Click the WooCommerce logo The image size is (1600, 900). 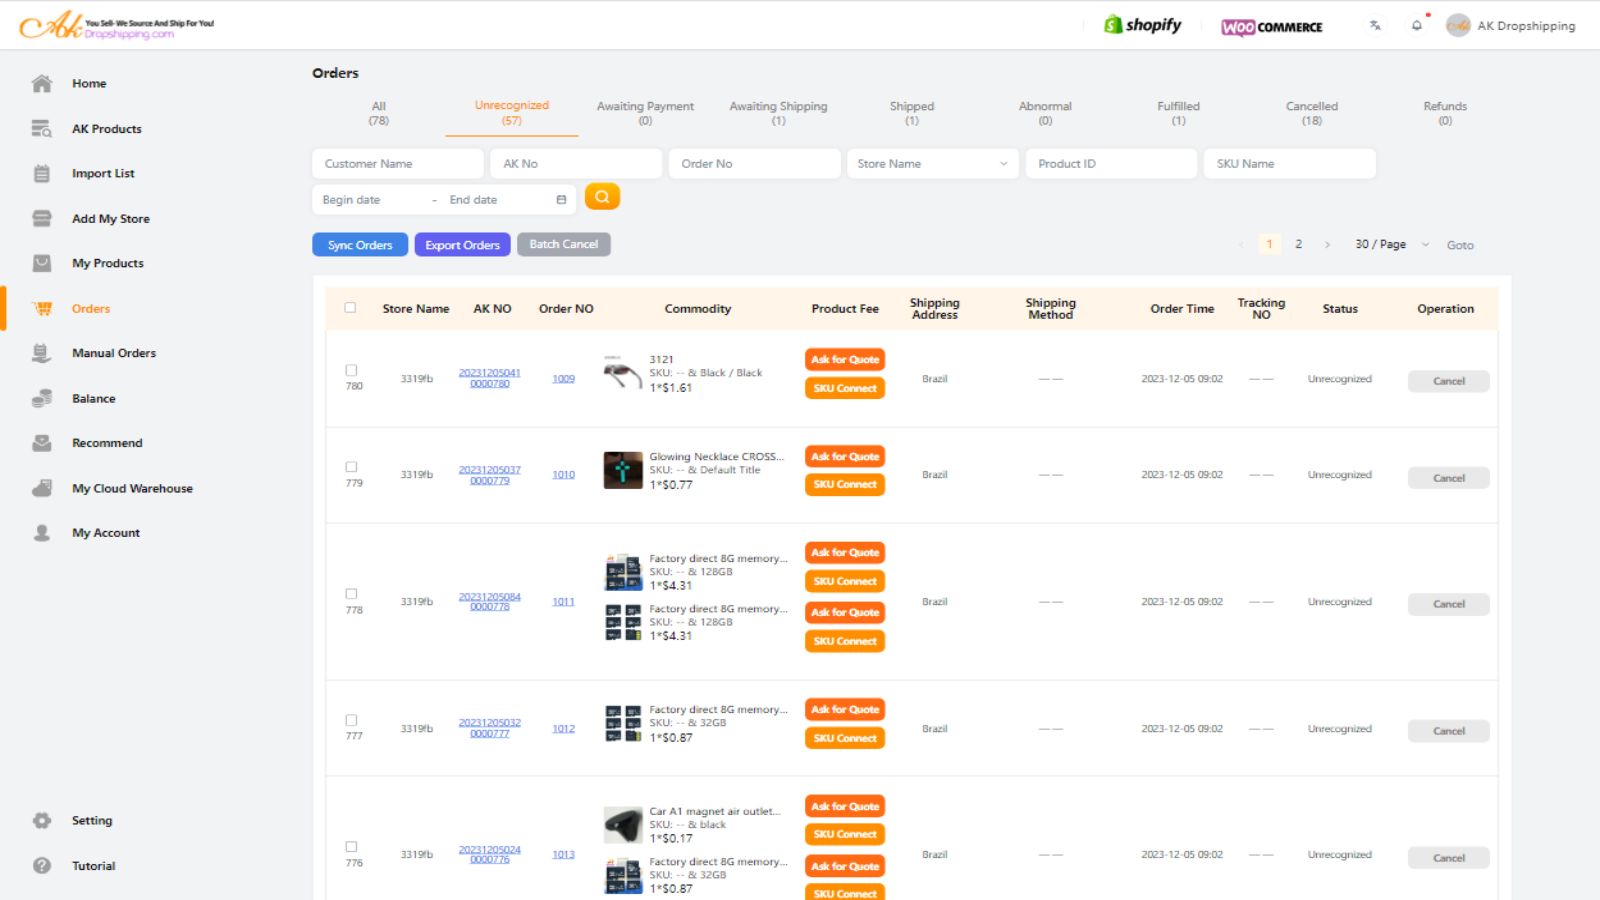[1272, 27]
